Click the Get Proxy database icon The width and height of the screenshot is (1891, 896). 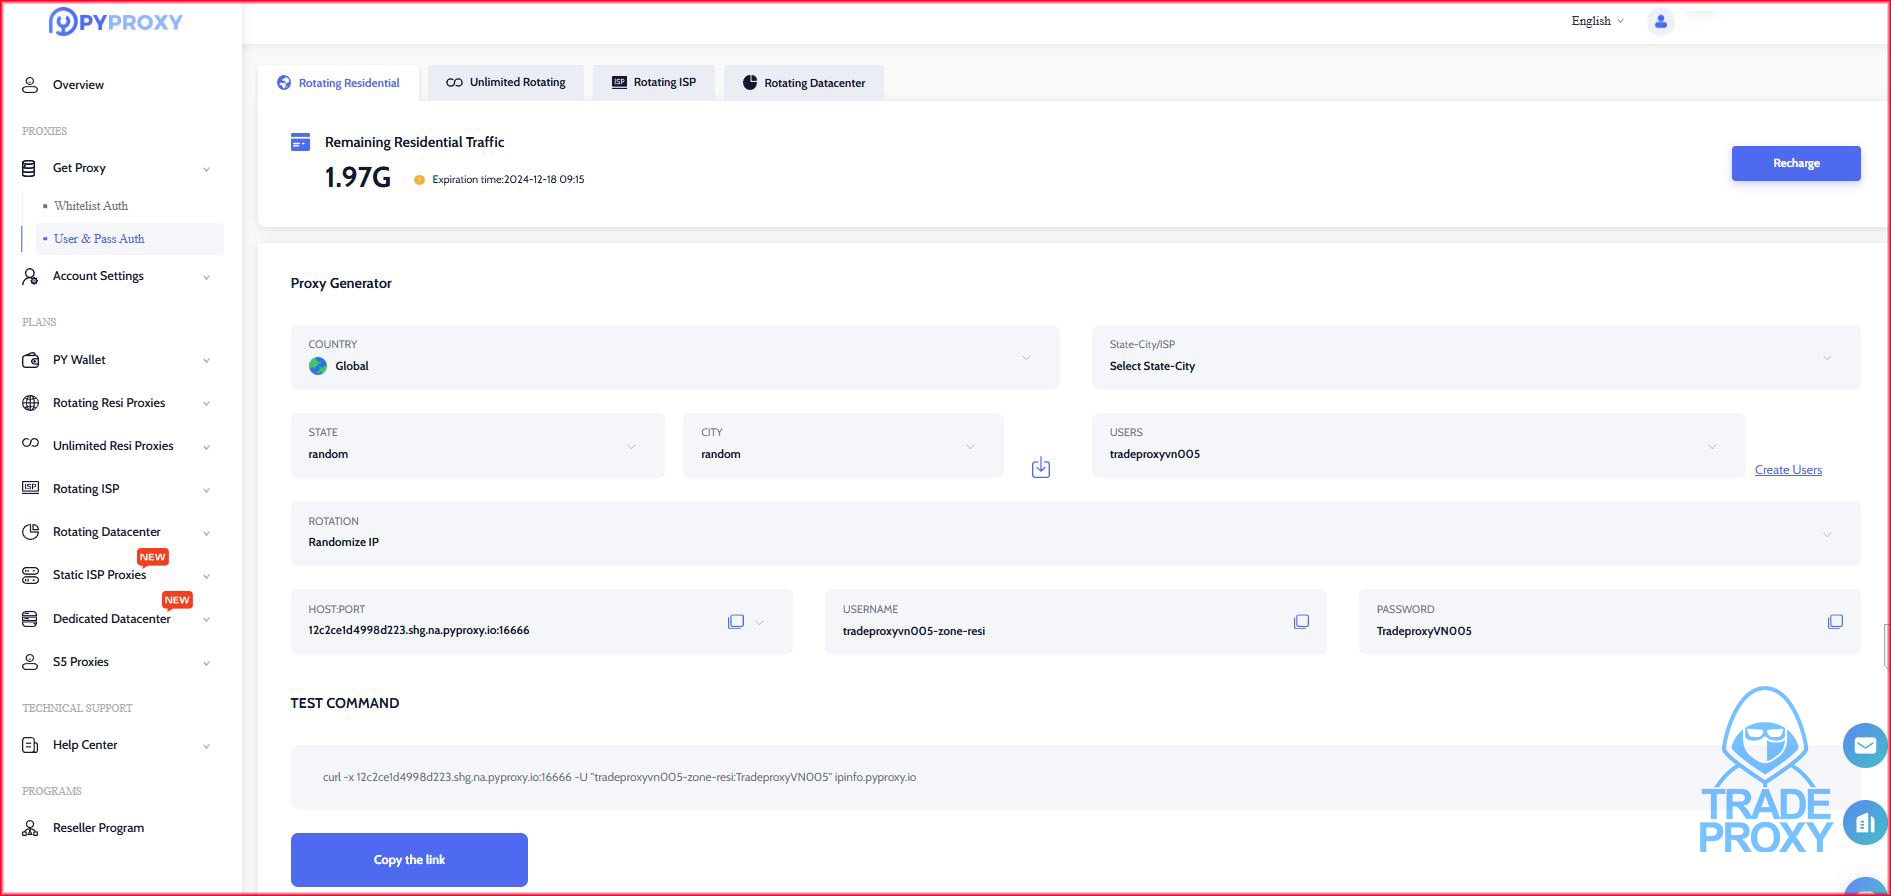click(29, 168)
